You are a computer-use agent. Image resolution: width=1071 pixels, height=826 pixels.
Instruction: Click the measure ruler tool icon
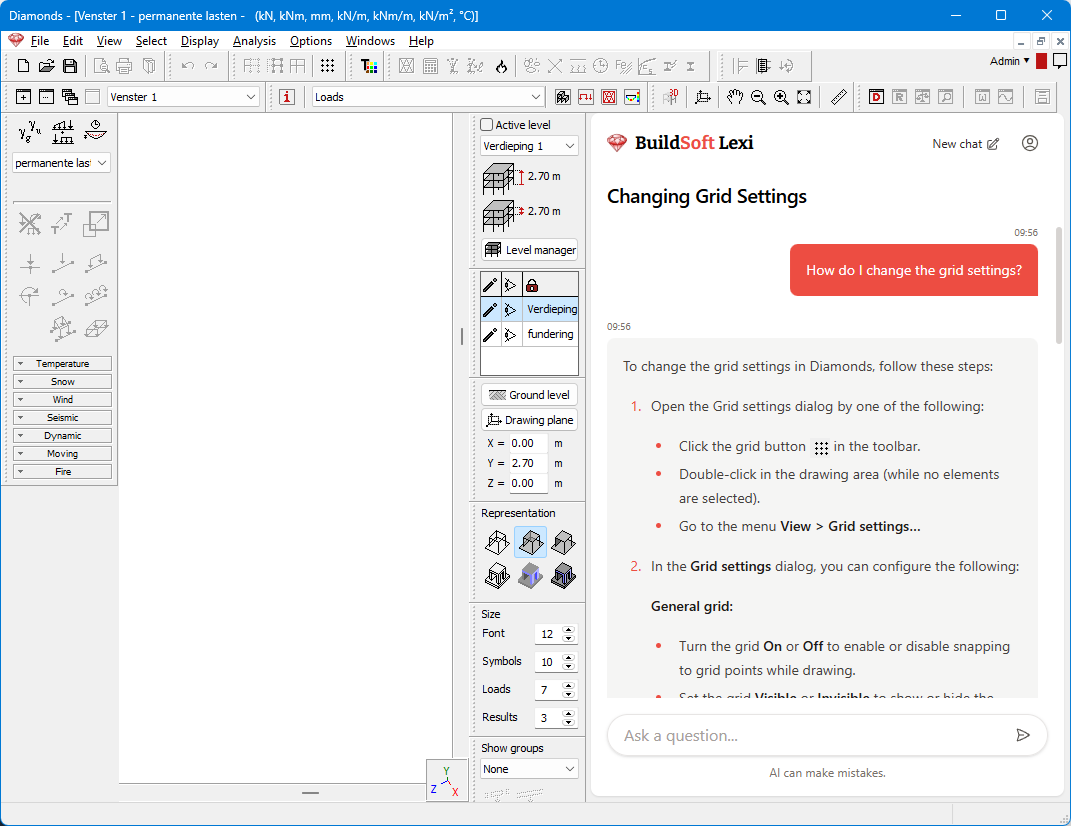pos(839,97)
